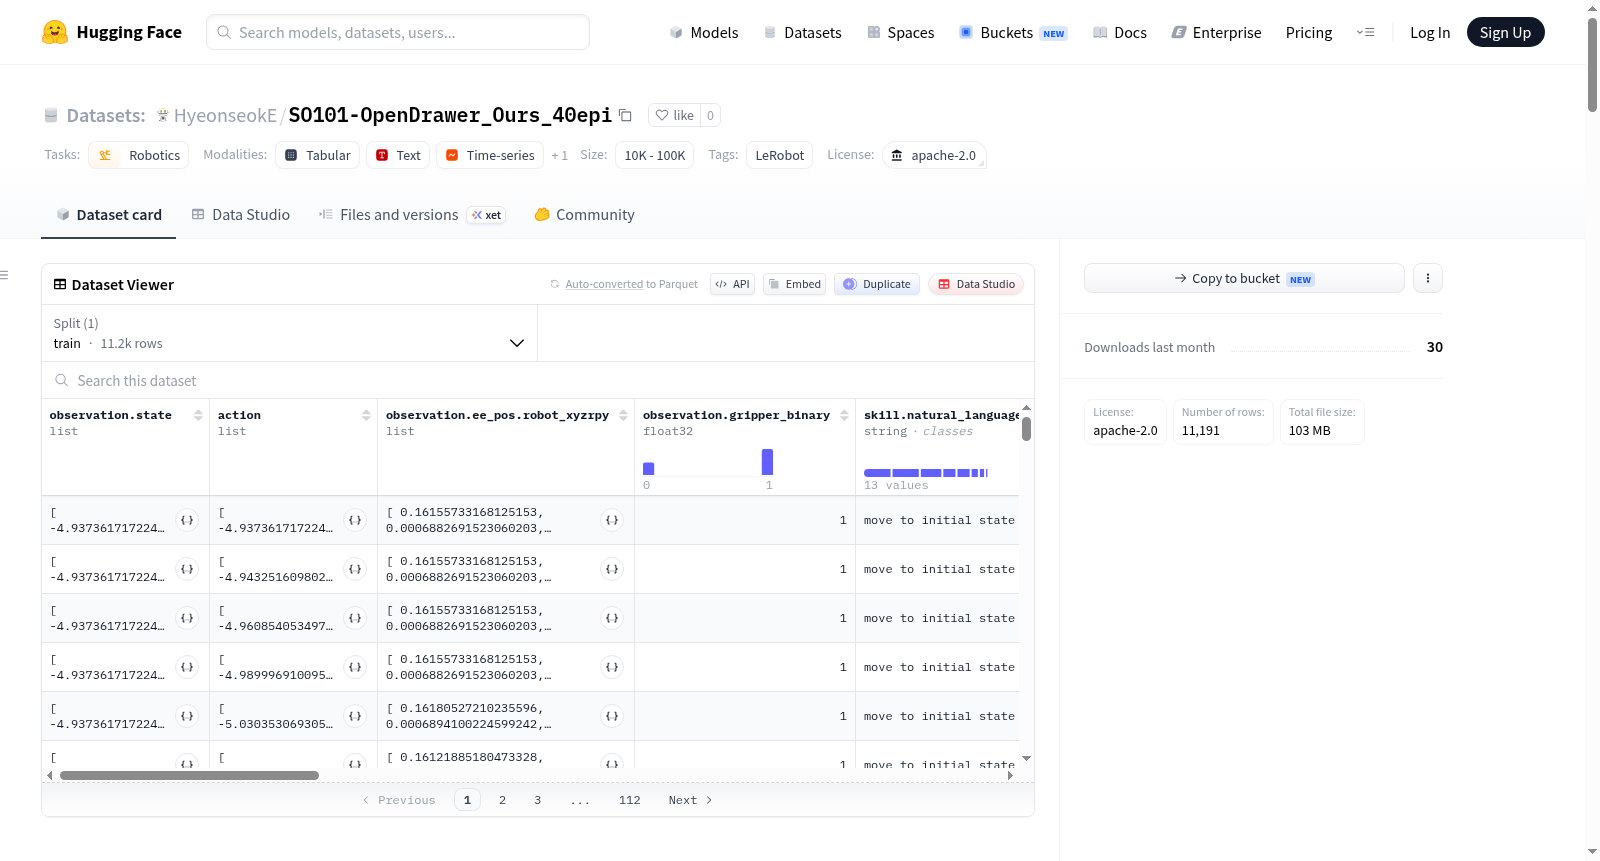Go to Models in the top navigation

(703, 32)
